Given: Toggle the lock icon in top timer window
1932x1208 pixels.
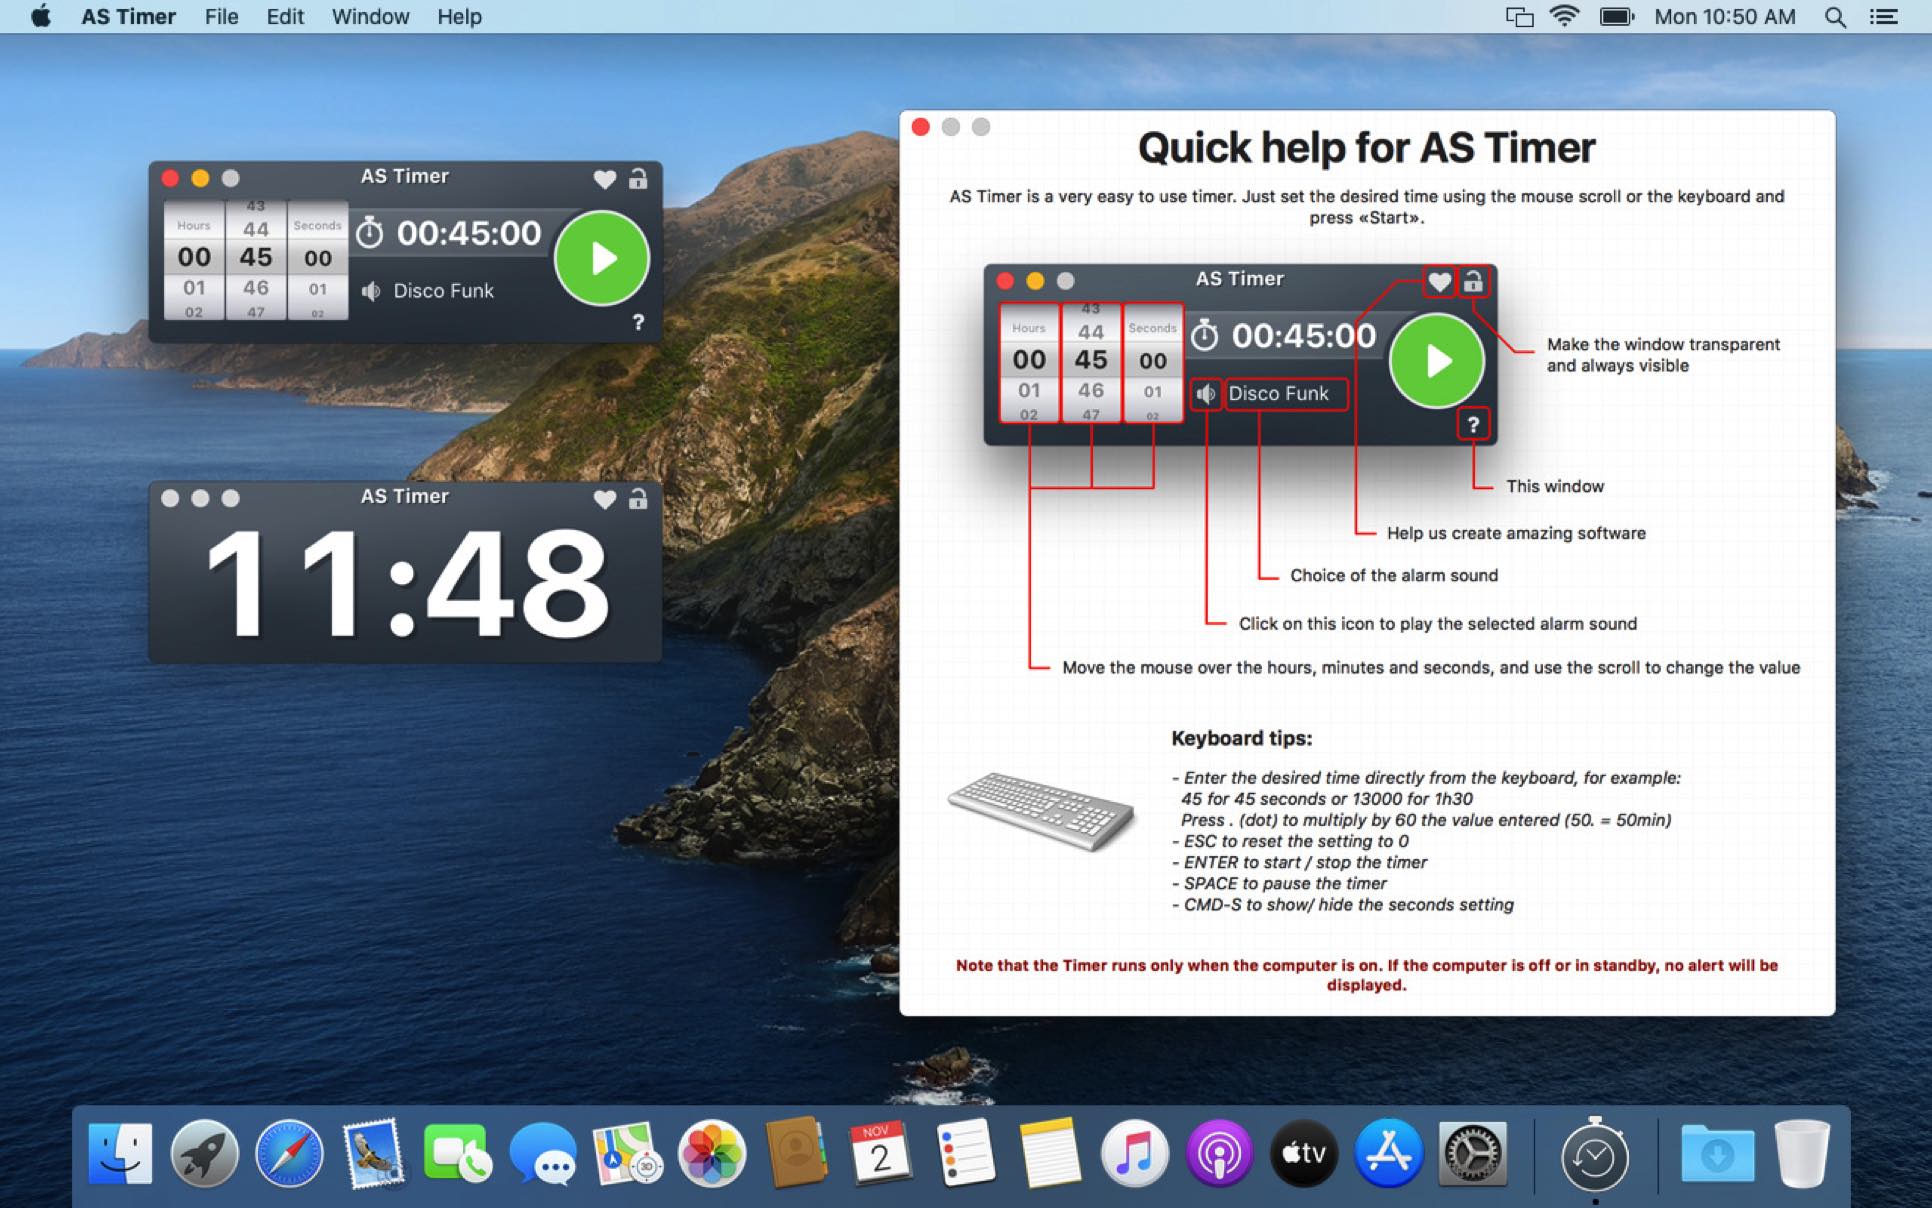Looking at the screenshot, I should [x=638, y=179].
